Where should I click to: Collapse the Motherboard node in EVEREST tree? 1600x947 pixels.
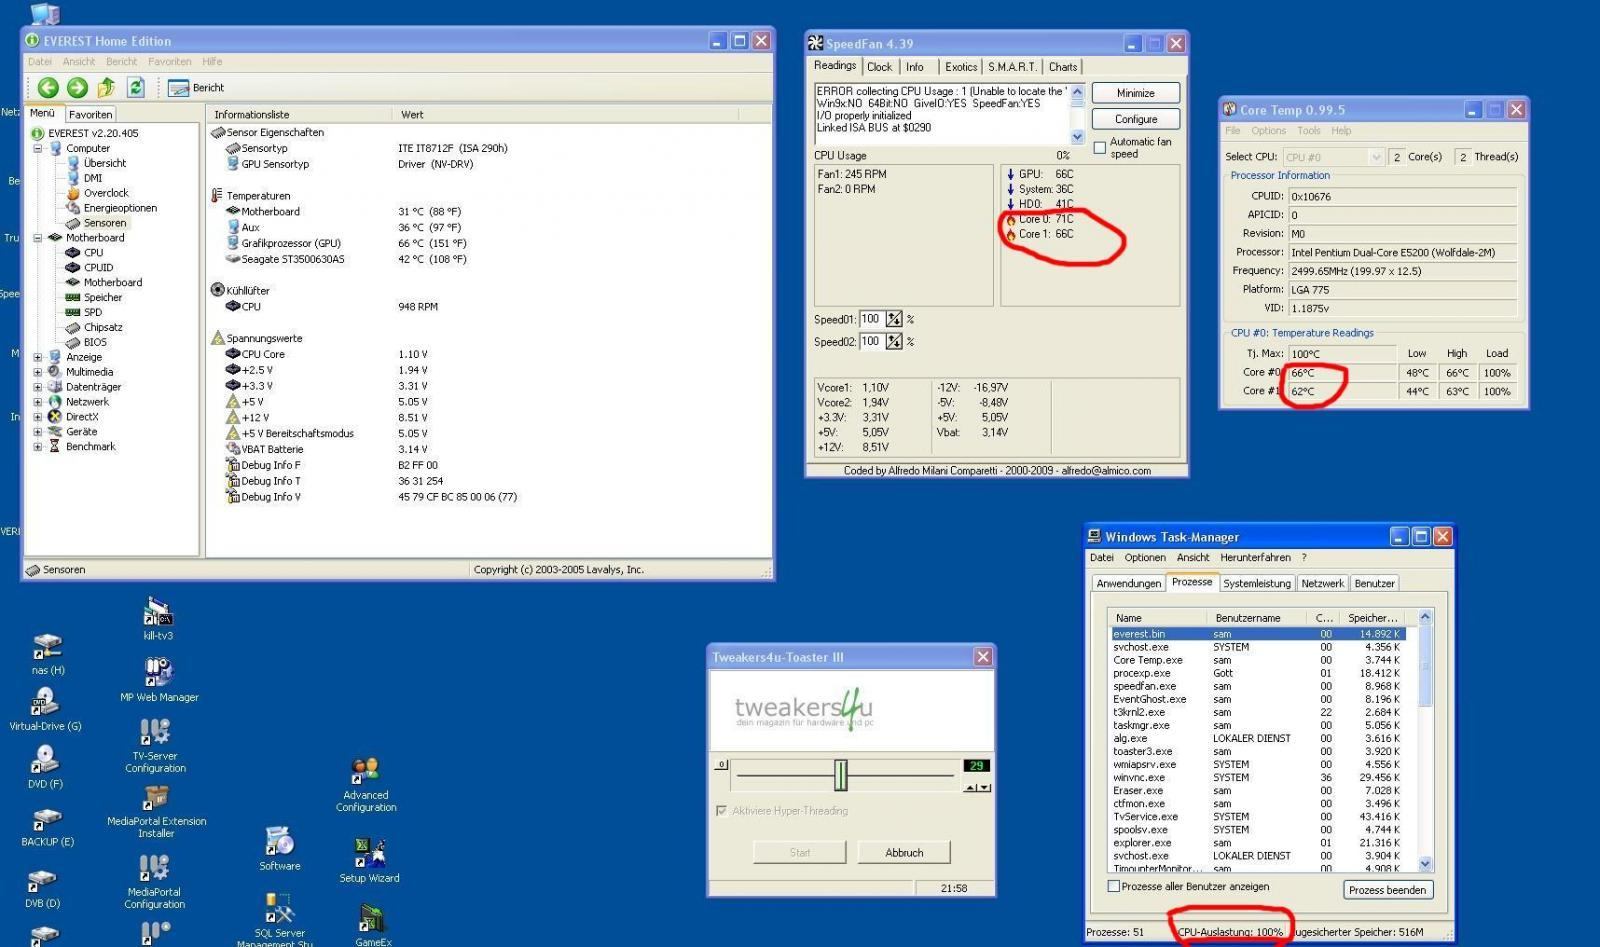38,238
